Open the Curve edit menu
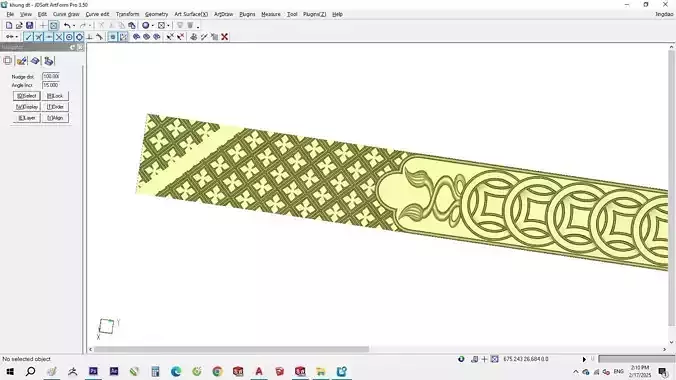This screenshot has height=380, width=676. (x=97, y=14)
